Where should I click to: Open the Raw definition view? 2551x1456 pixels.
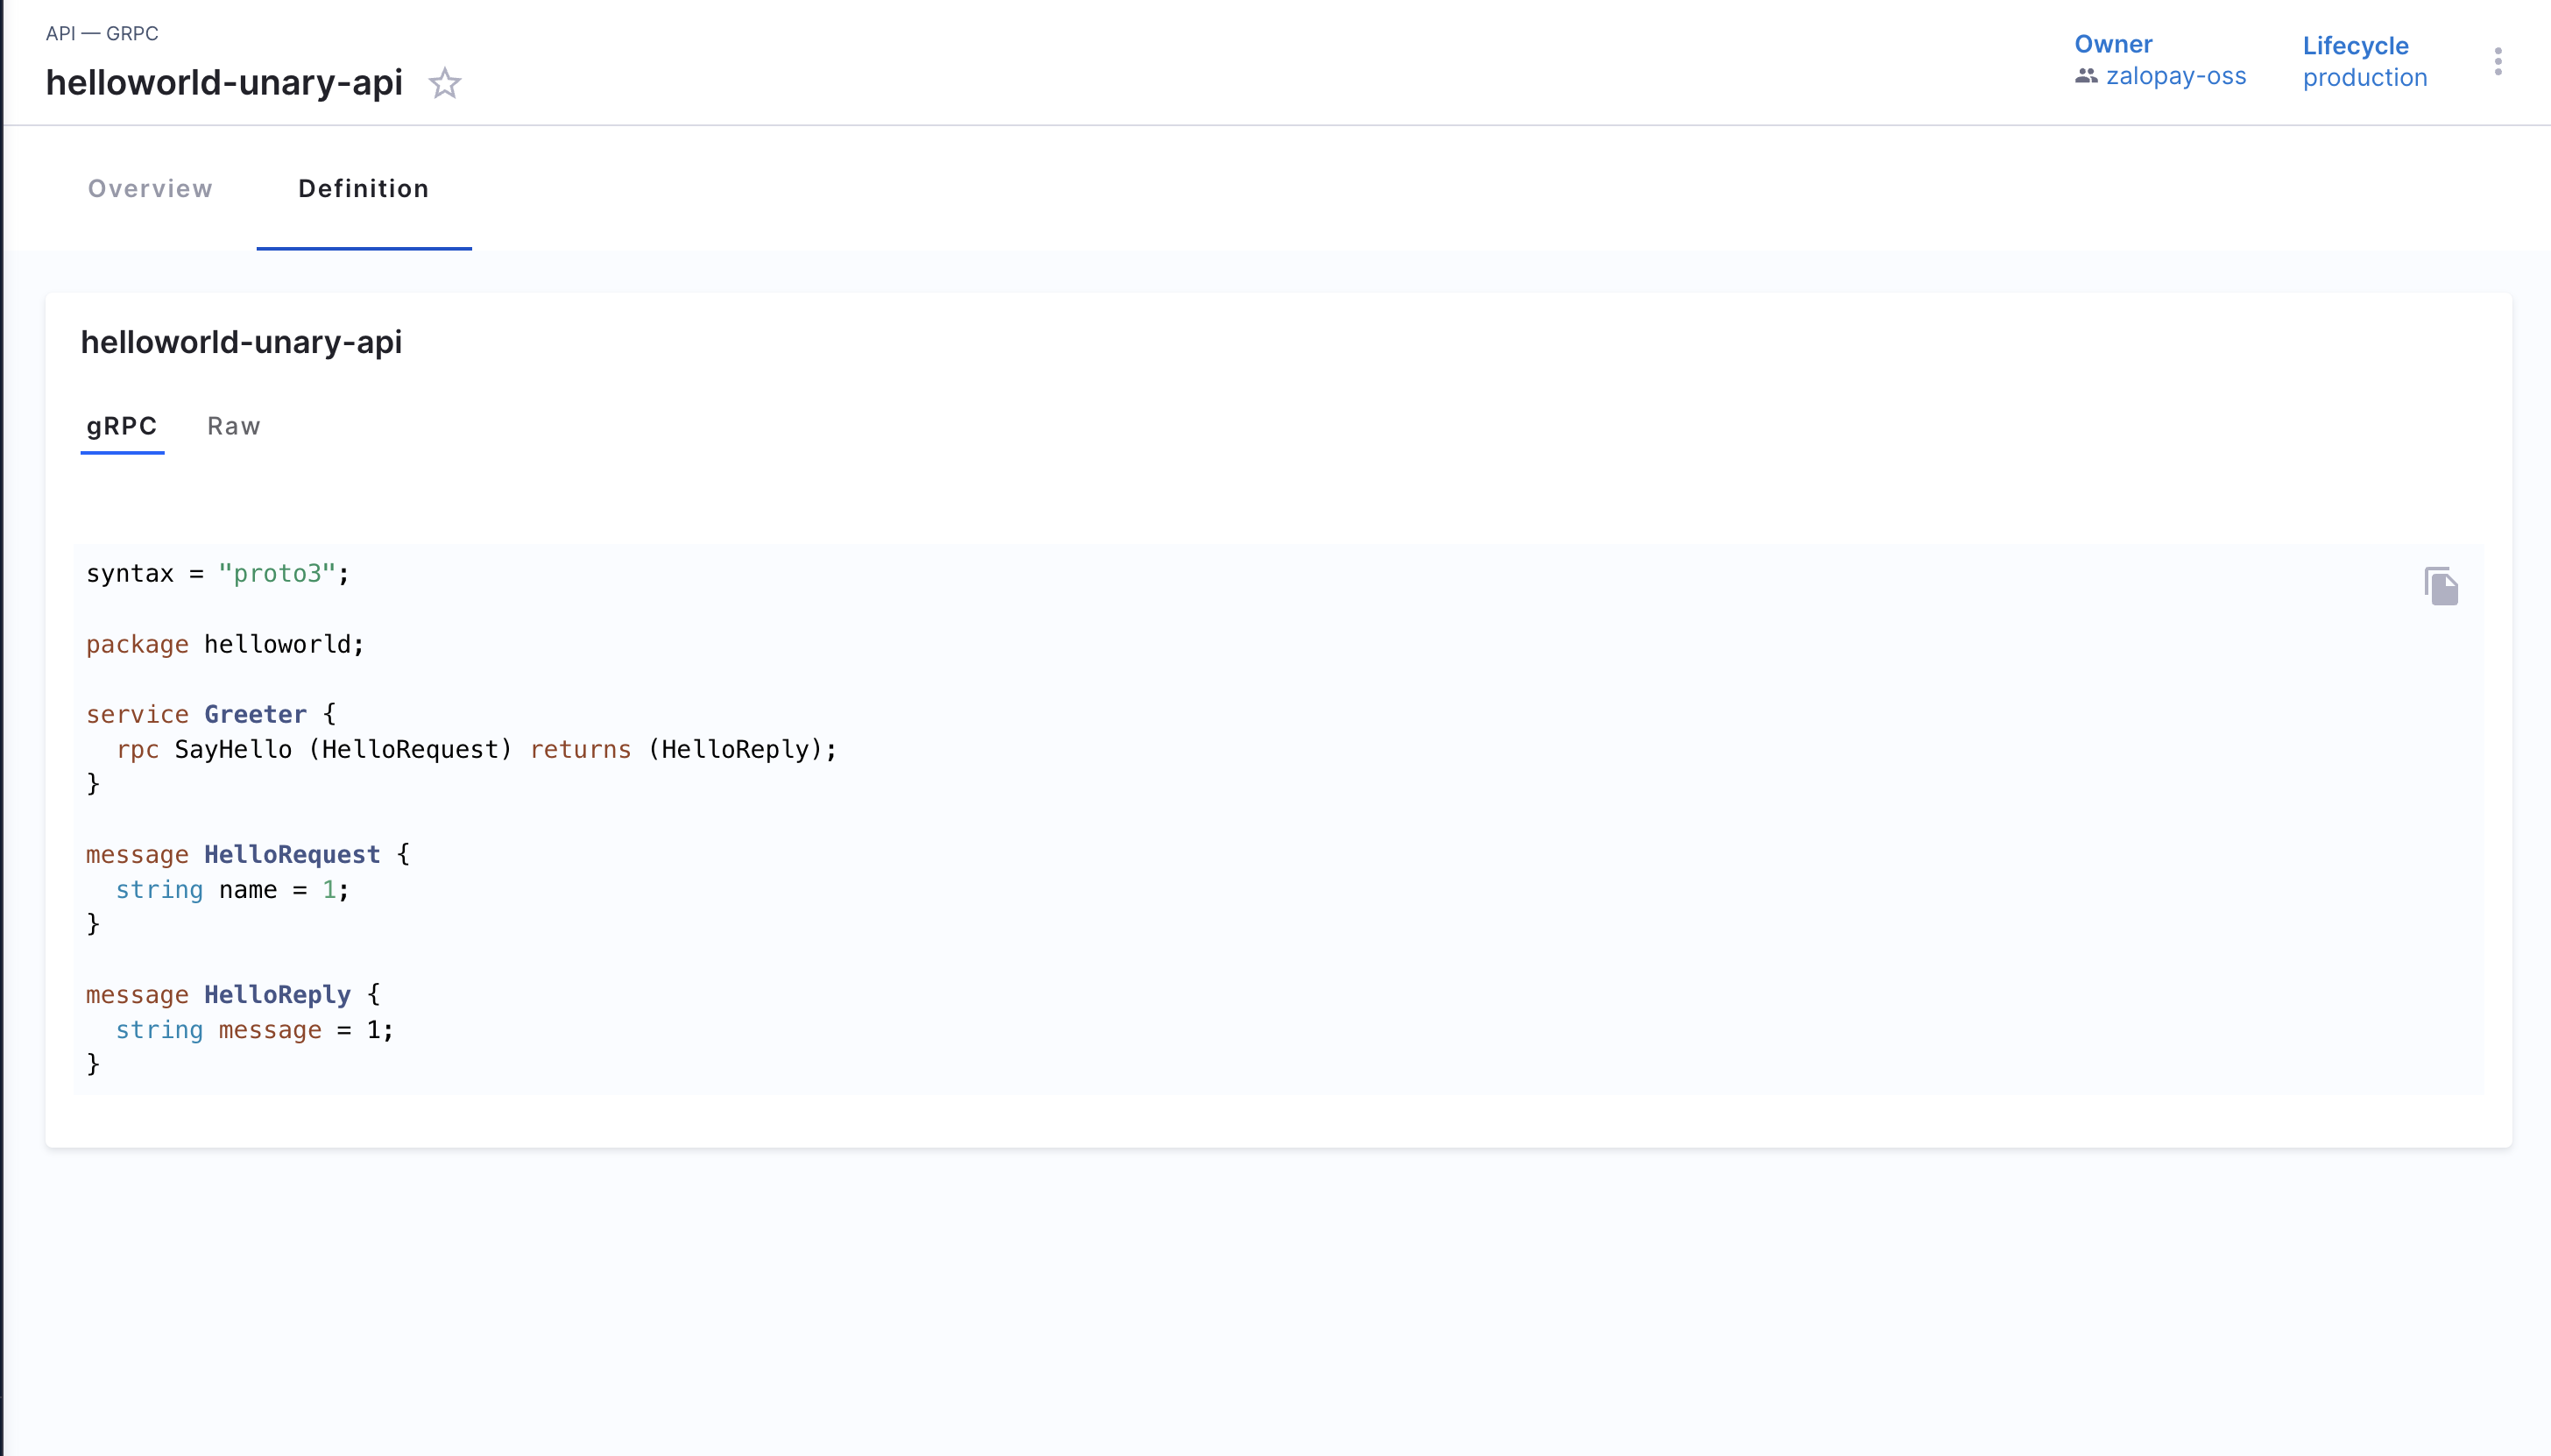233,426
